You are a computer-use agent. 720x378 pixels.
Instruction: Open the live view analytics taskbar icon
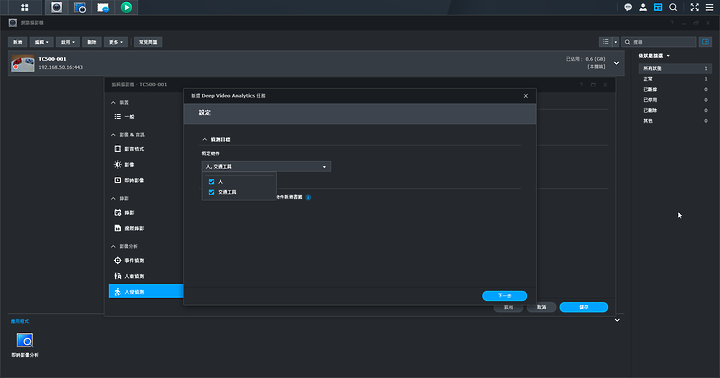click(x=80, y=7)
